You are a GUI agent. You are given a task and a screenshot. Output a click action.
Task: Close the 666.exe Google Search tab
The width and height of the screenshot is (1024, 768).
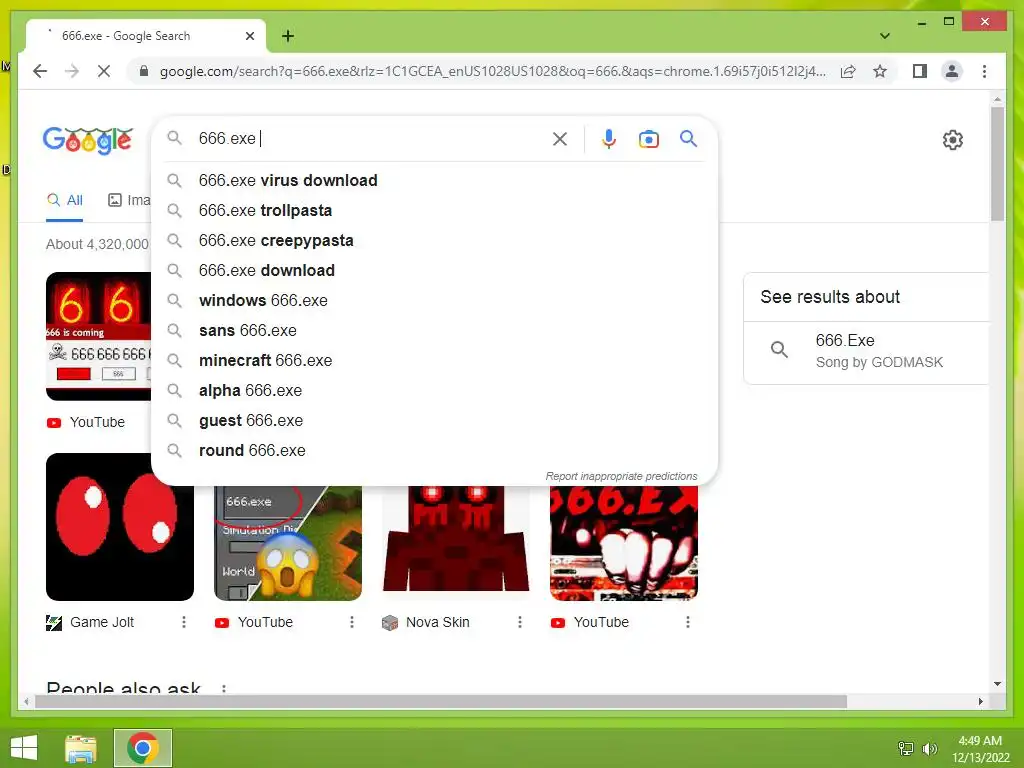coord(249,36)
